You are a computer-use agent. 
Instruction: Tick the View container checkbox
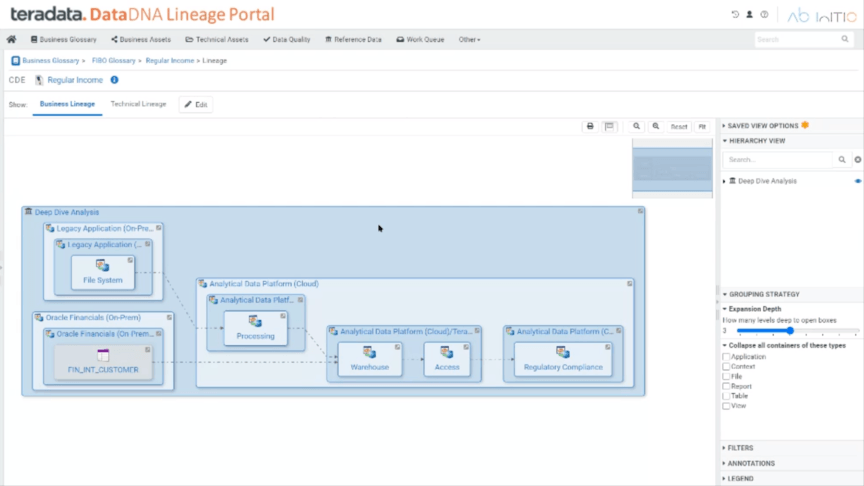726,406
